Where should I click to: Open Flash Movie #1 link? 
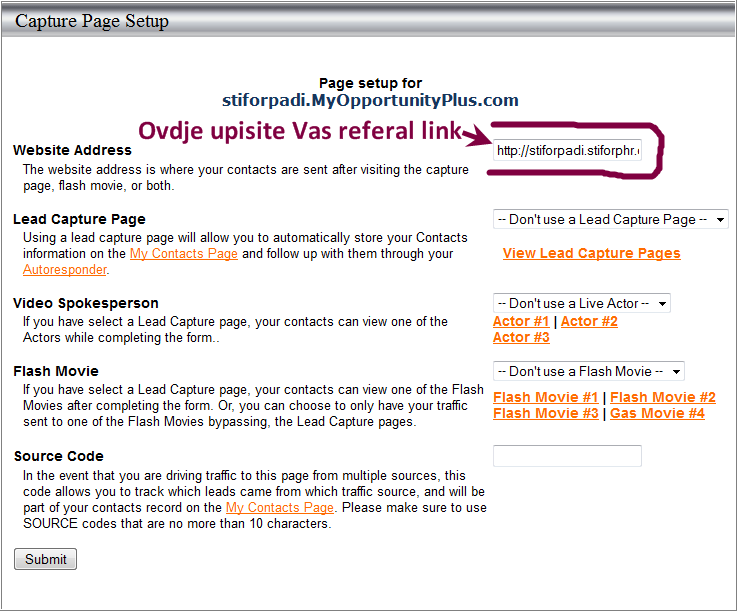click(545, 397)
